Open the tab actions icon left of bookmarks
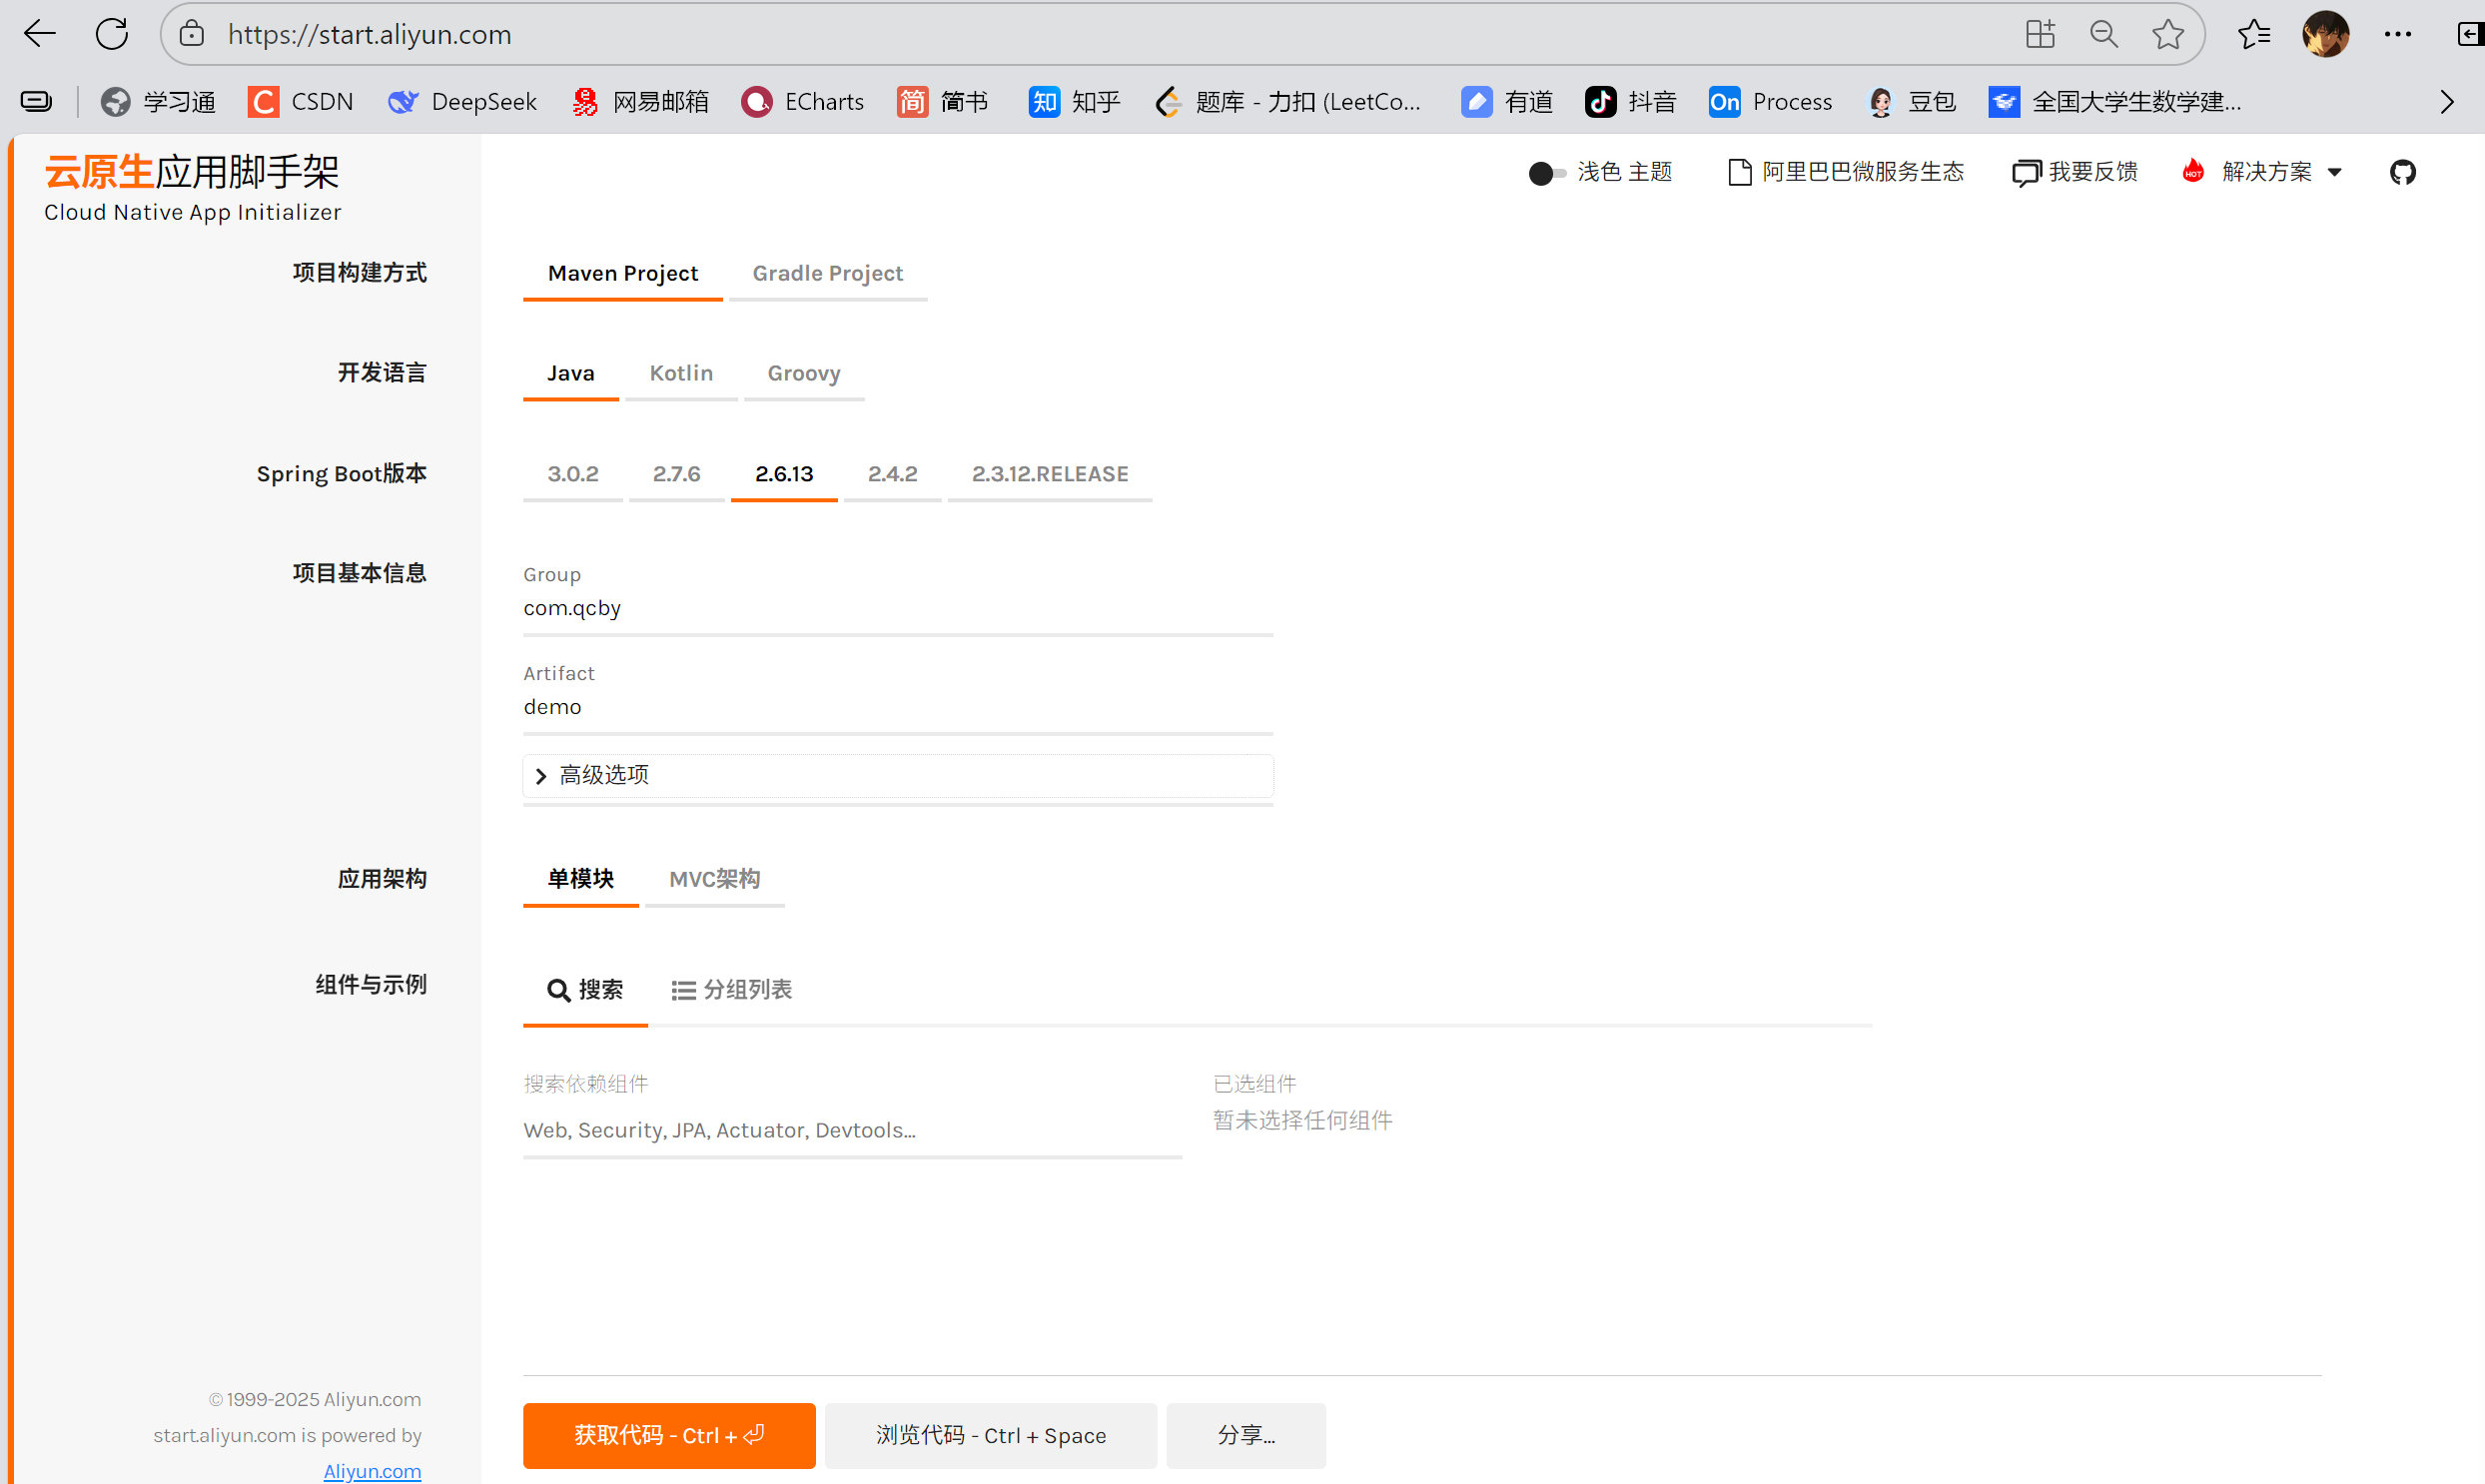This screenshot has width=2485, height=1484. click(x=36, y=102)
